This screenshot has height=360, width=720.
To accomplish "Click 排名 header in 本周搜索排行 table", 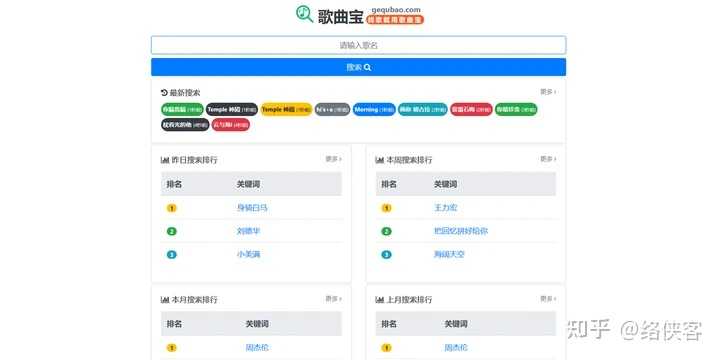I will tap(389, 184).
